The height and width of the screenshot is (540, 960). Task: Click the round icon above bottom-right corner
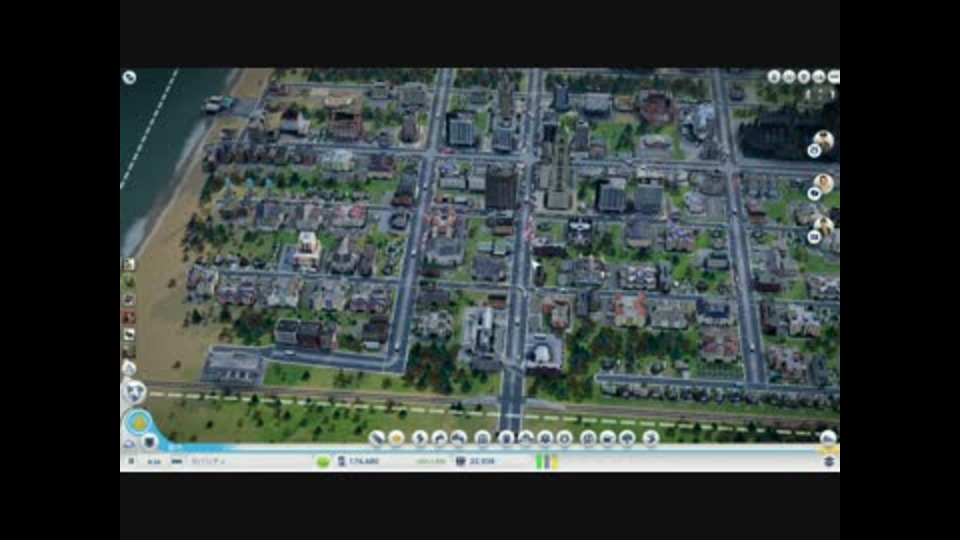828,438
